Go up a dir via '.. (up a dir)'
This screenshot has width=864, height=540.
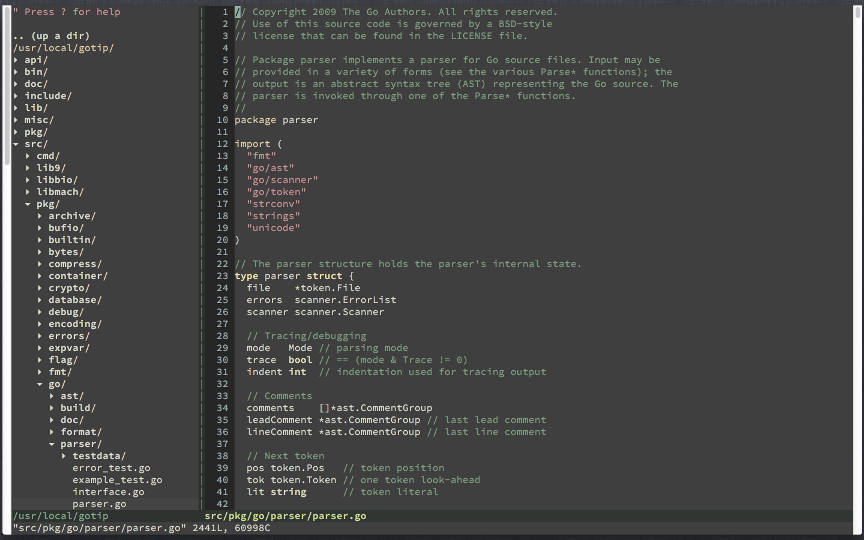pos(51,36)
